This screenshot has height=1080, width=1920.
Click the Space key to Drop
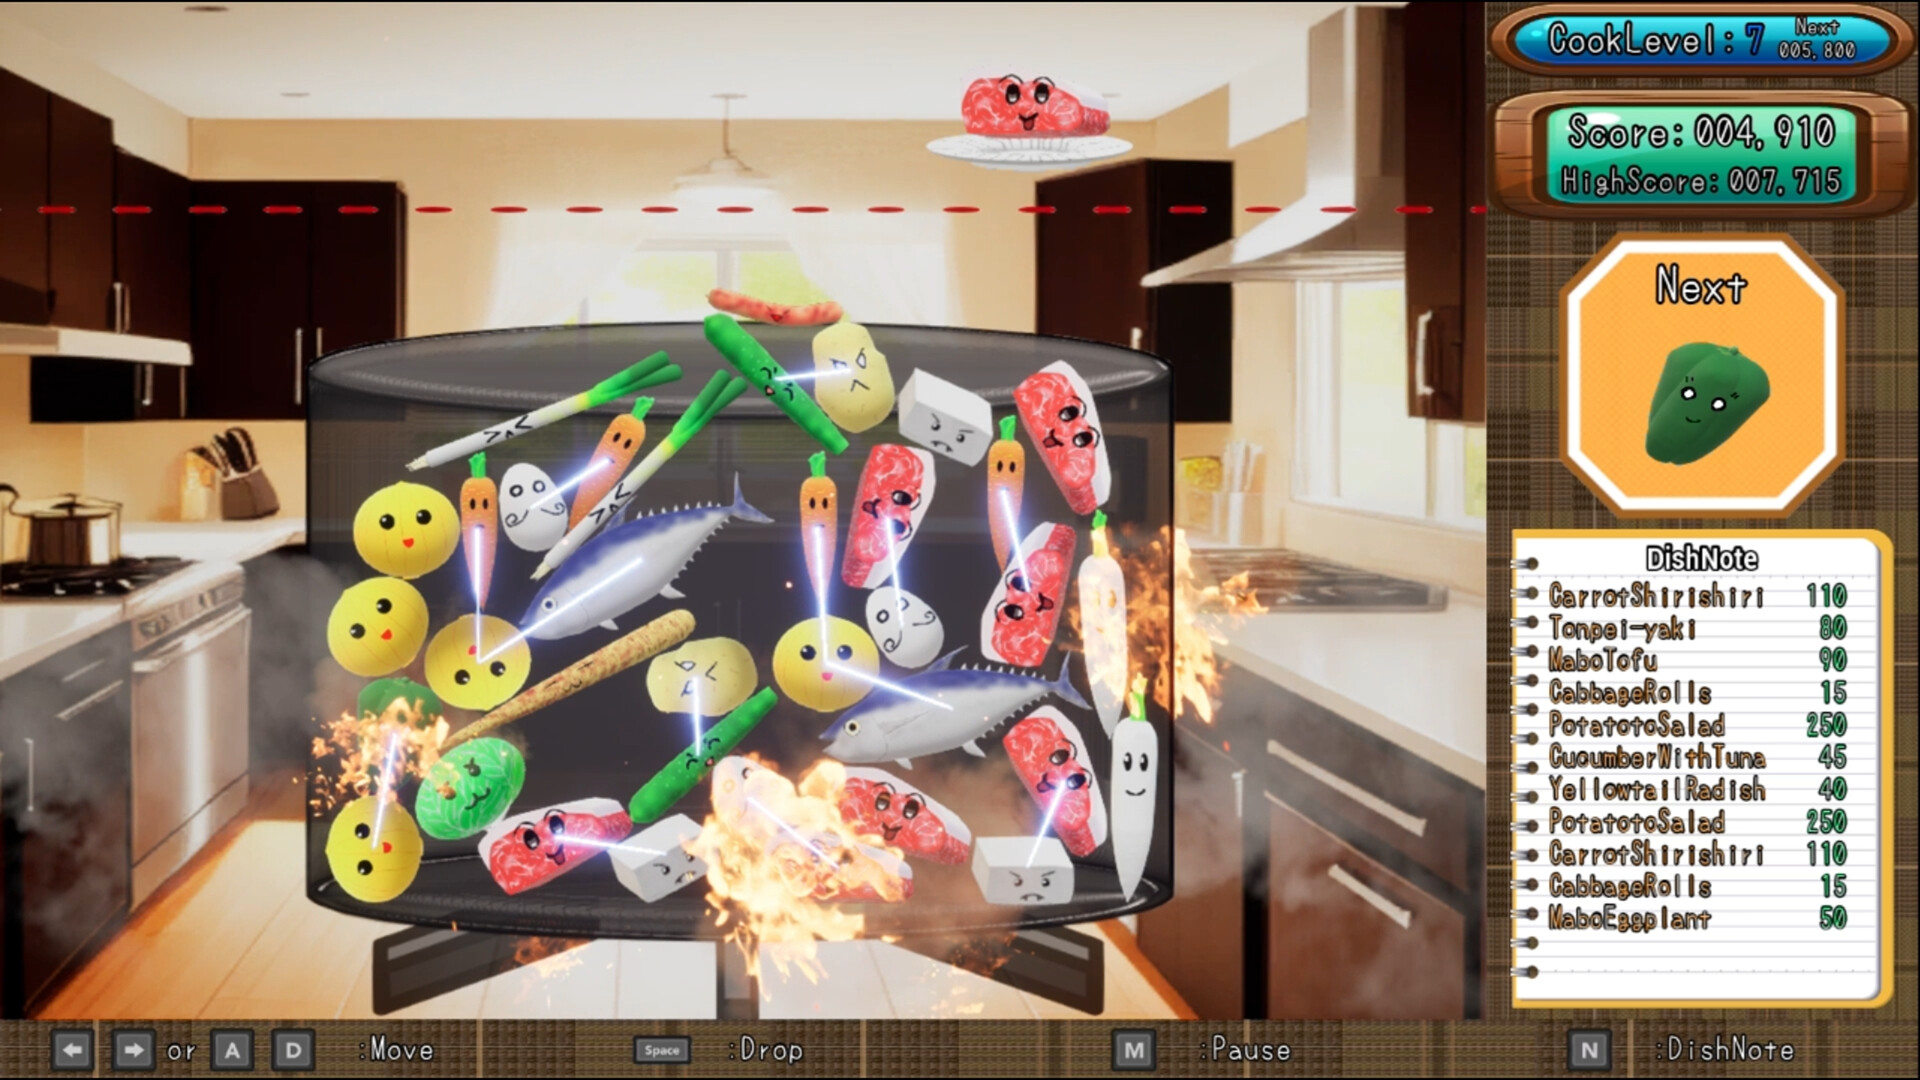click(663, 1050)
